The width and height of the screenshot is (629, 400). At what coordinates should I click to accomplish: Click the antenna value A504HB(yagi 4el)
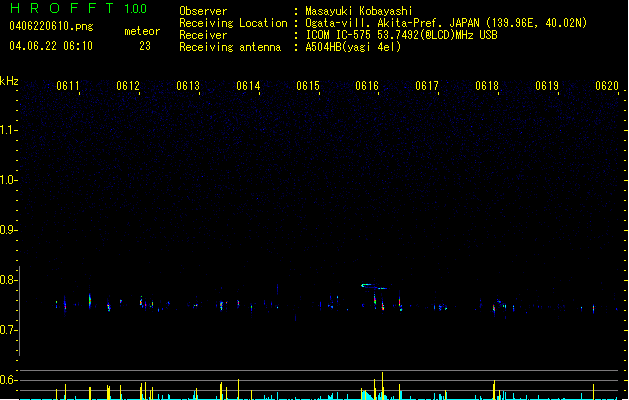pyautogui.click(x=353, y=47)
